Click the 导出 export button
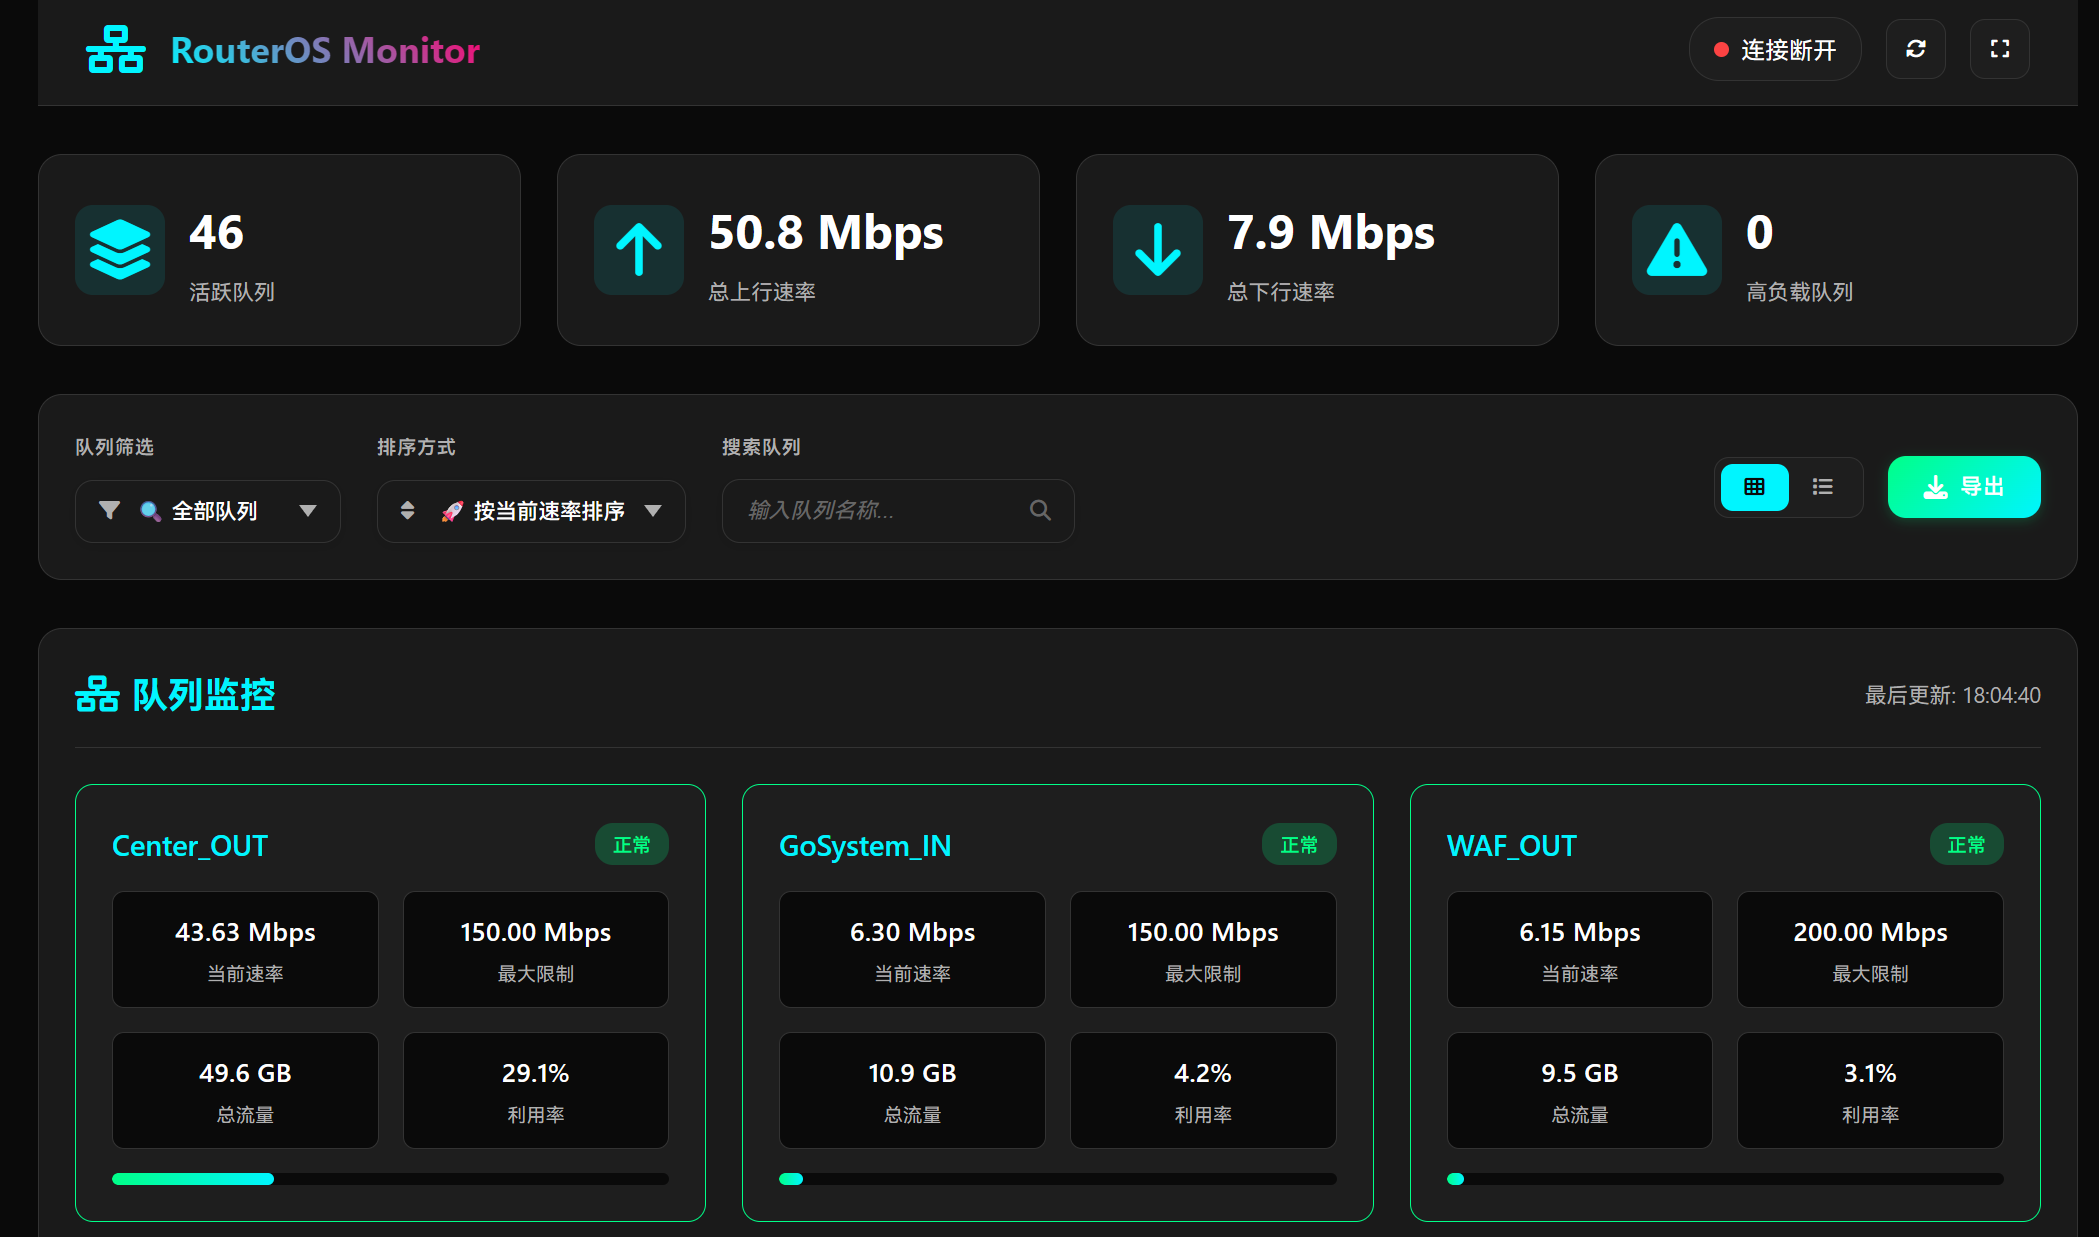The image size is (2099, 1237). pyautogui.click(x=1964, y=487)
